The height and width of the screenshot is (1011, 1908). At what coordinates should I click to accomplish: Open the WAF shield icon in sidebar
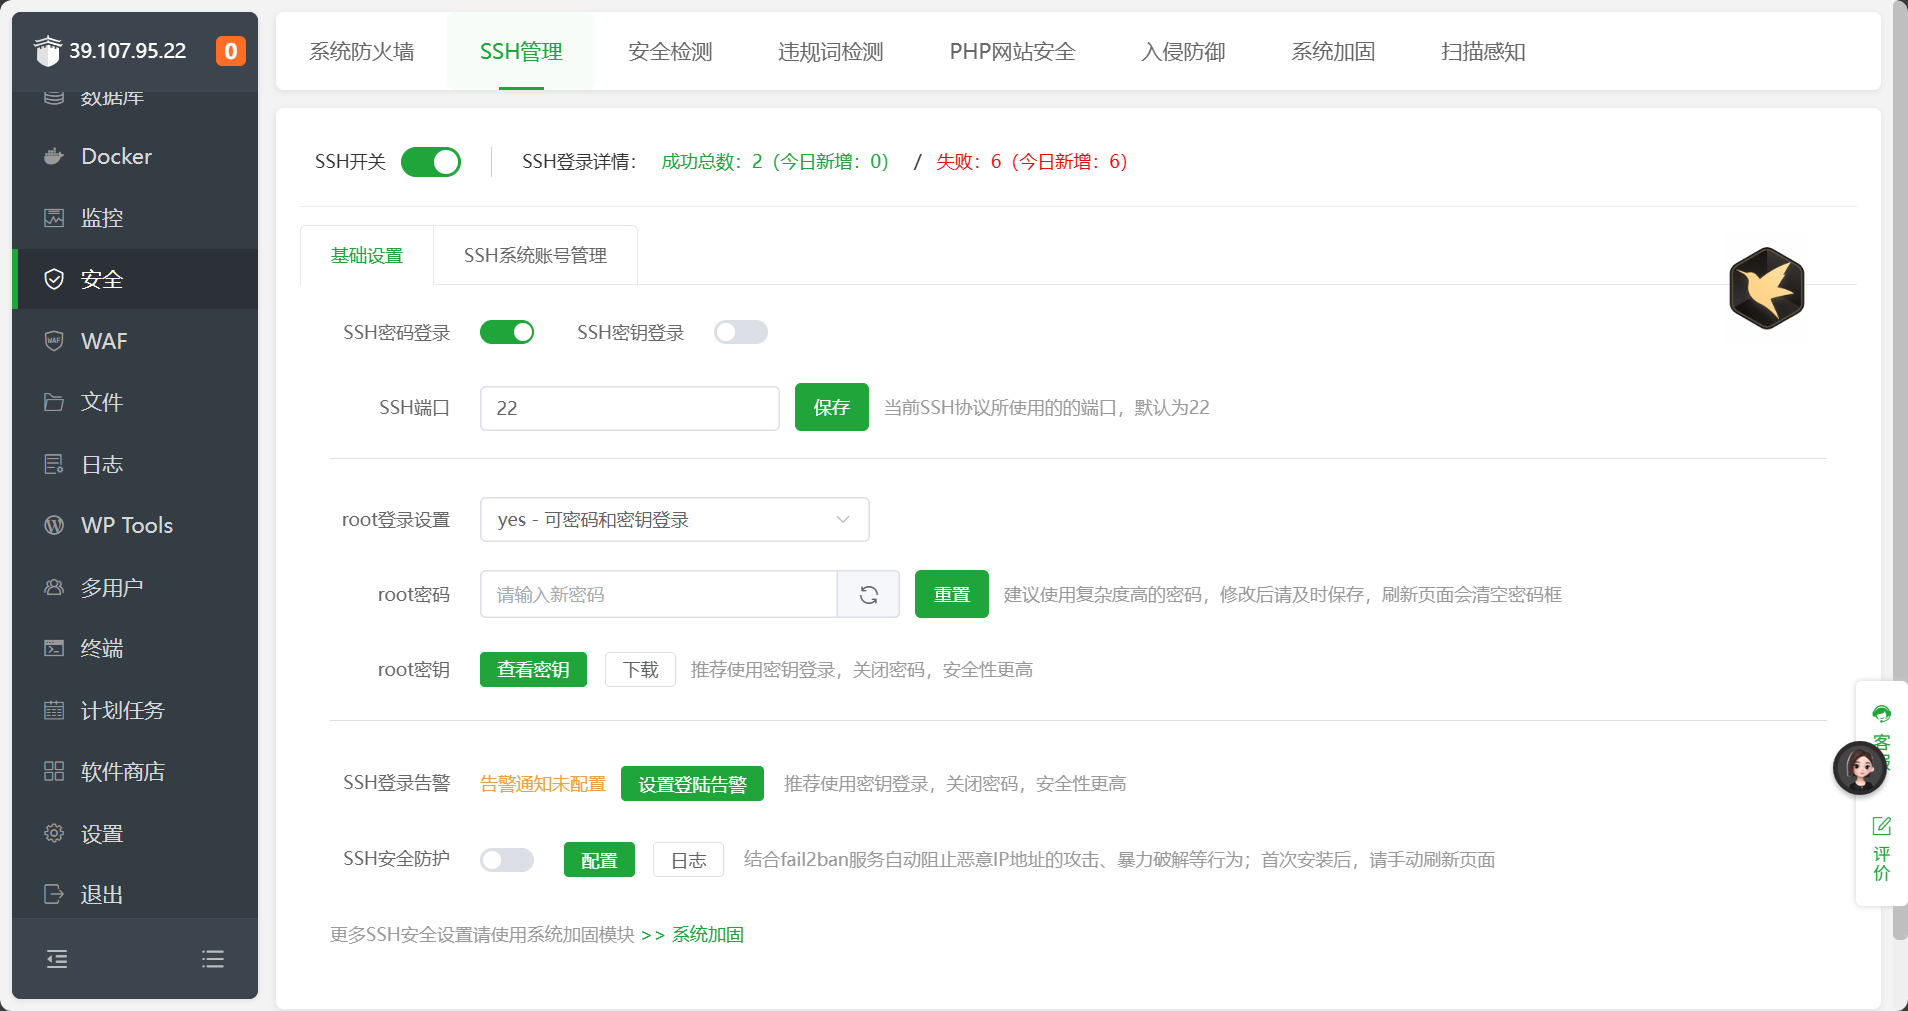(54, 341)
